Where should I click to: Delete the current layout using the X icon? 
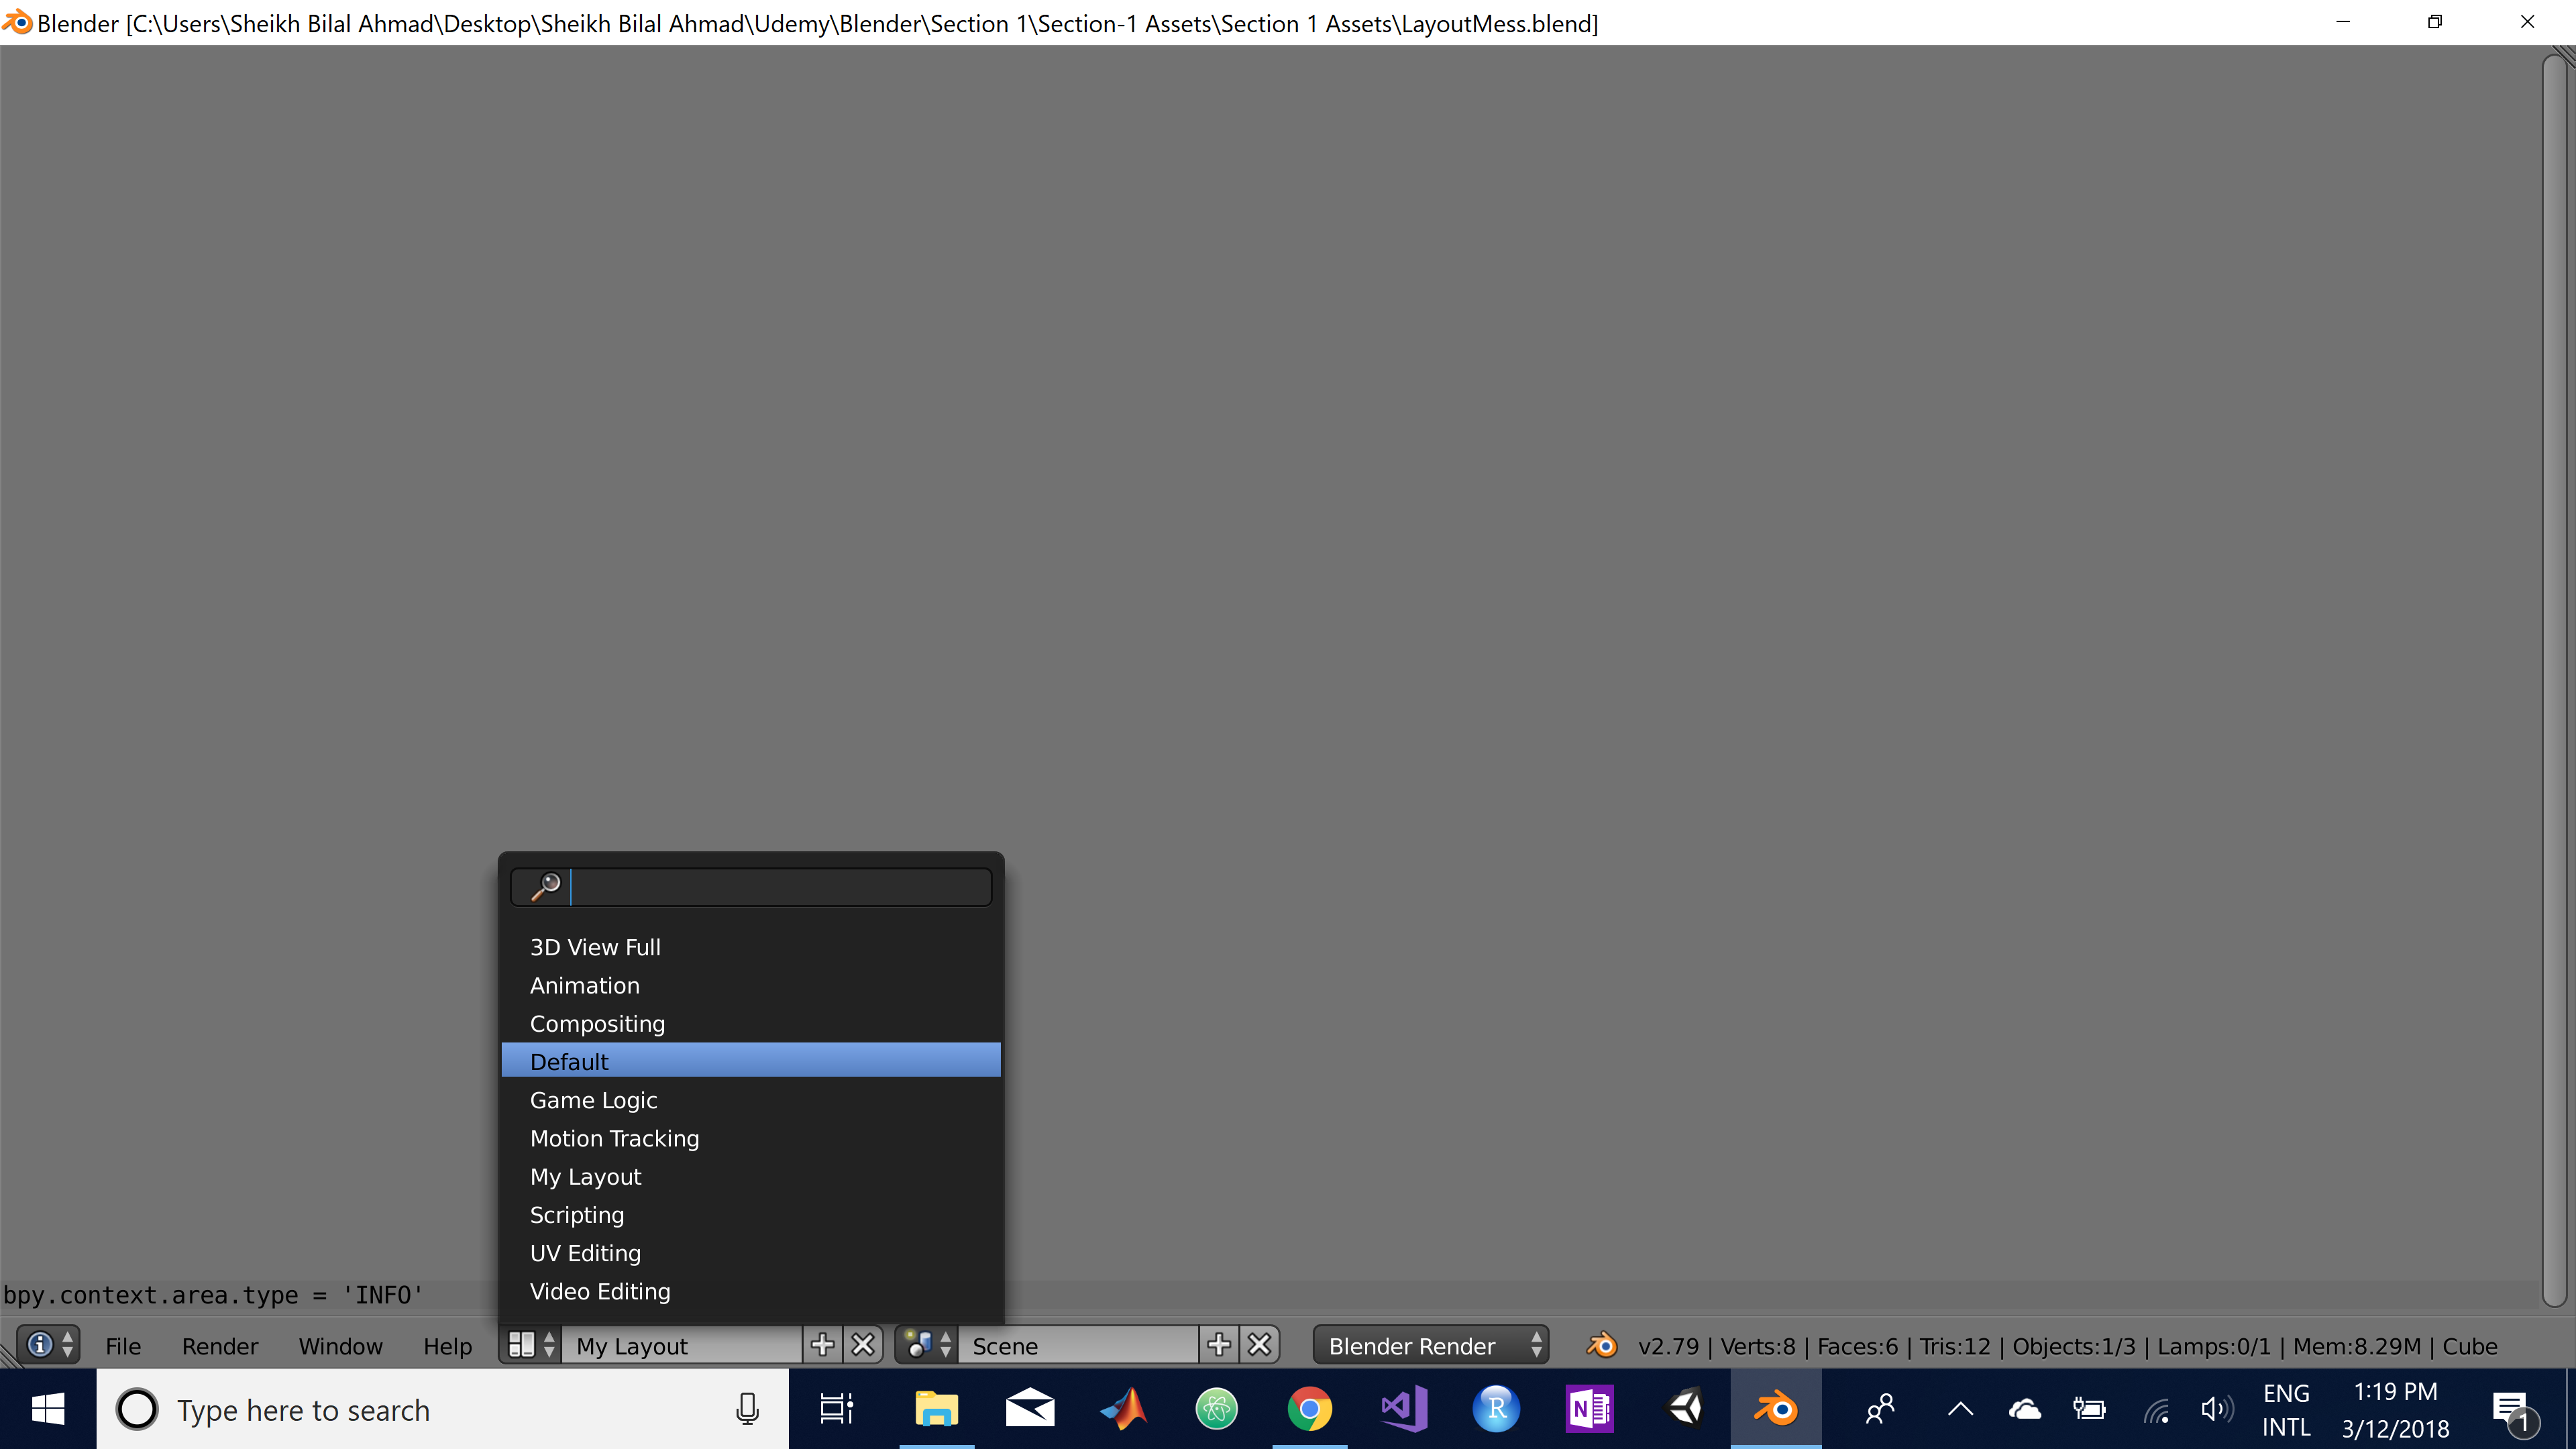[x=862, y=1345]
